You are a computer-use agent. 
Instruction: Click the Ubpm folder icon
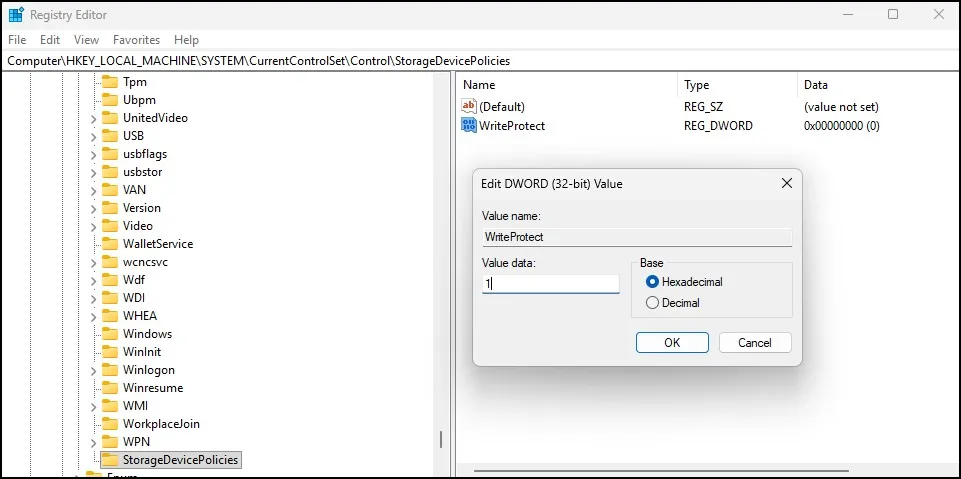(x=110, y=99)
